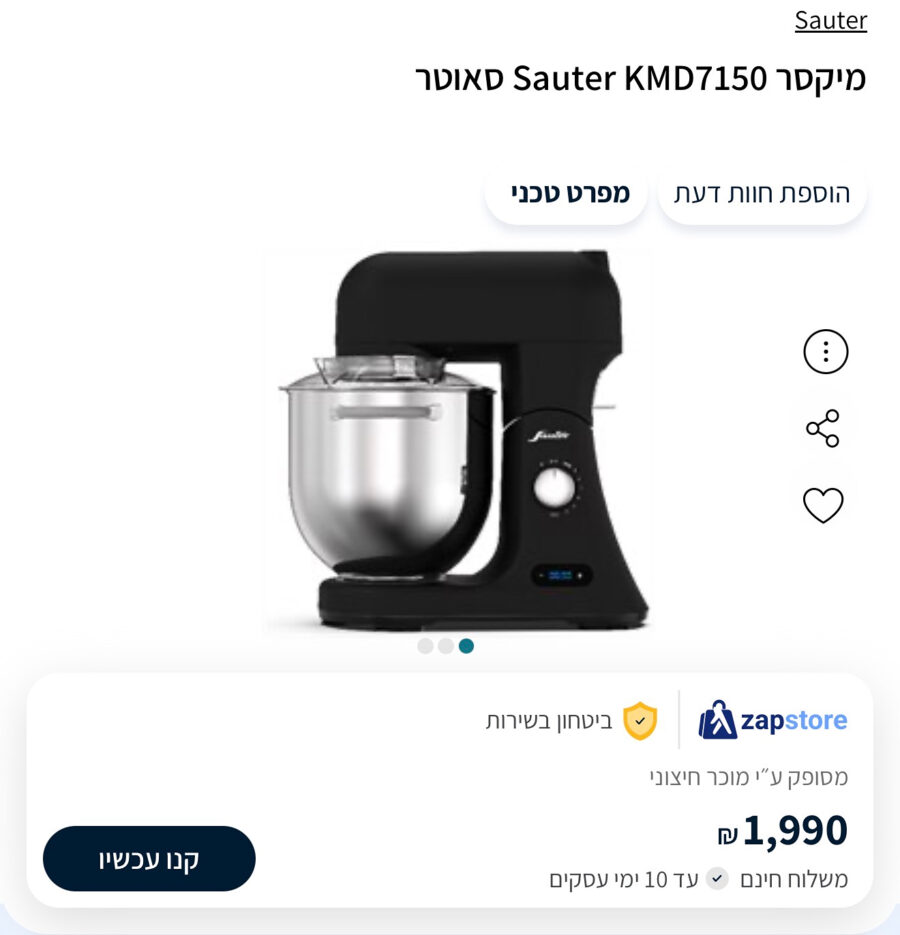This screenshot has width=900, height=935.
Task: Select the active teal carousel dot
Action: (x=466, y=646)
